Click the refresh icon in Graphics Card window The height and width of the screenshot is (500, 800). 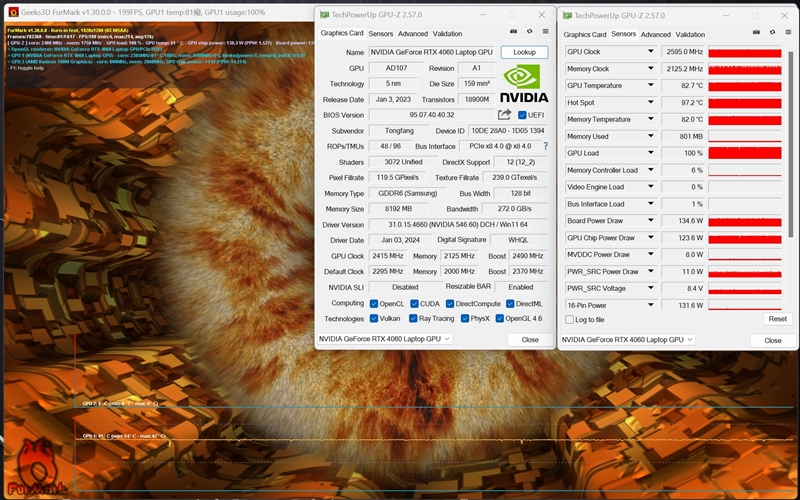point(530,32)
